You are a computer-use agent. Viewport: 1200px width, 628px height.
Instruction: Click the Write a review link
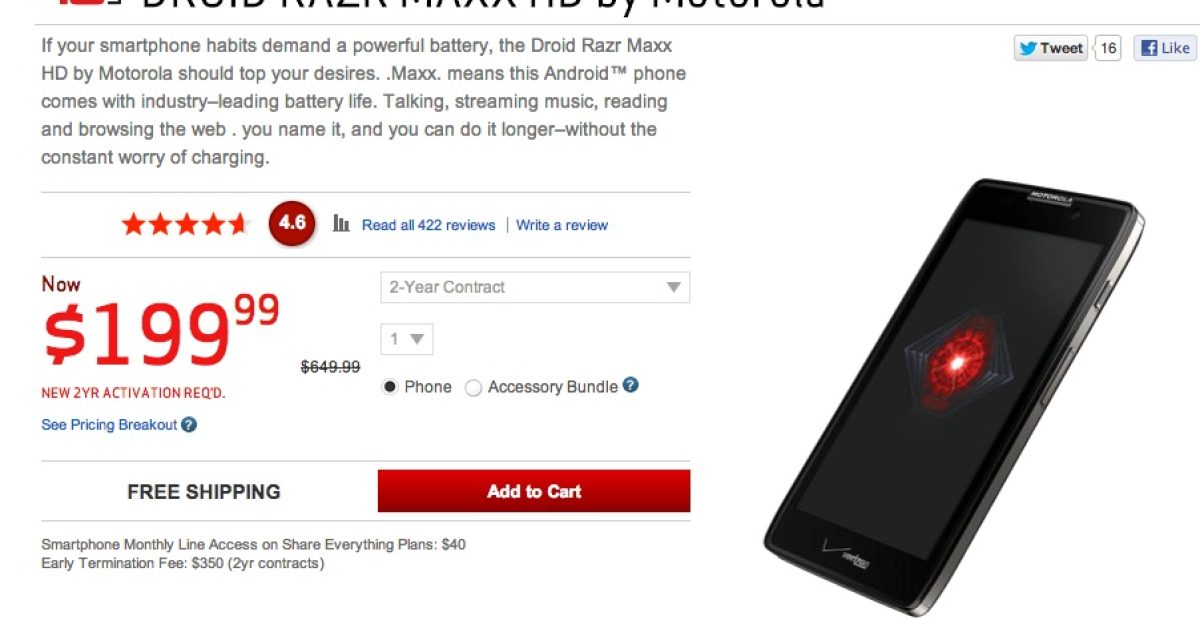(562, 225)
